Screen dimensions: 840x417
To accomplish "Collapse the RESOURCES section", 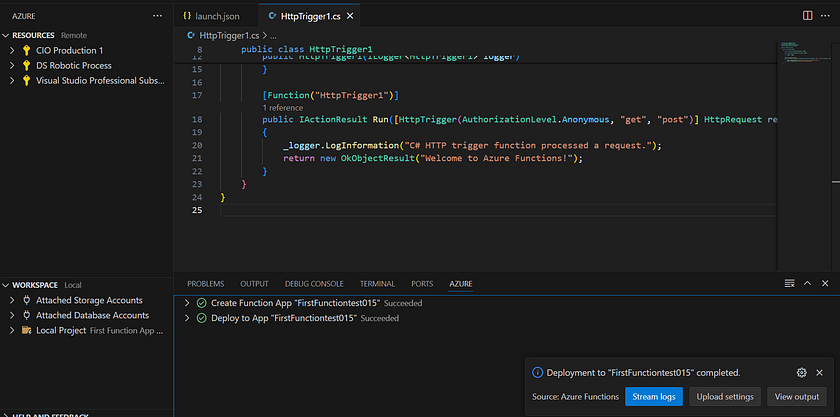I will click(x=6, y=35).
